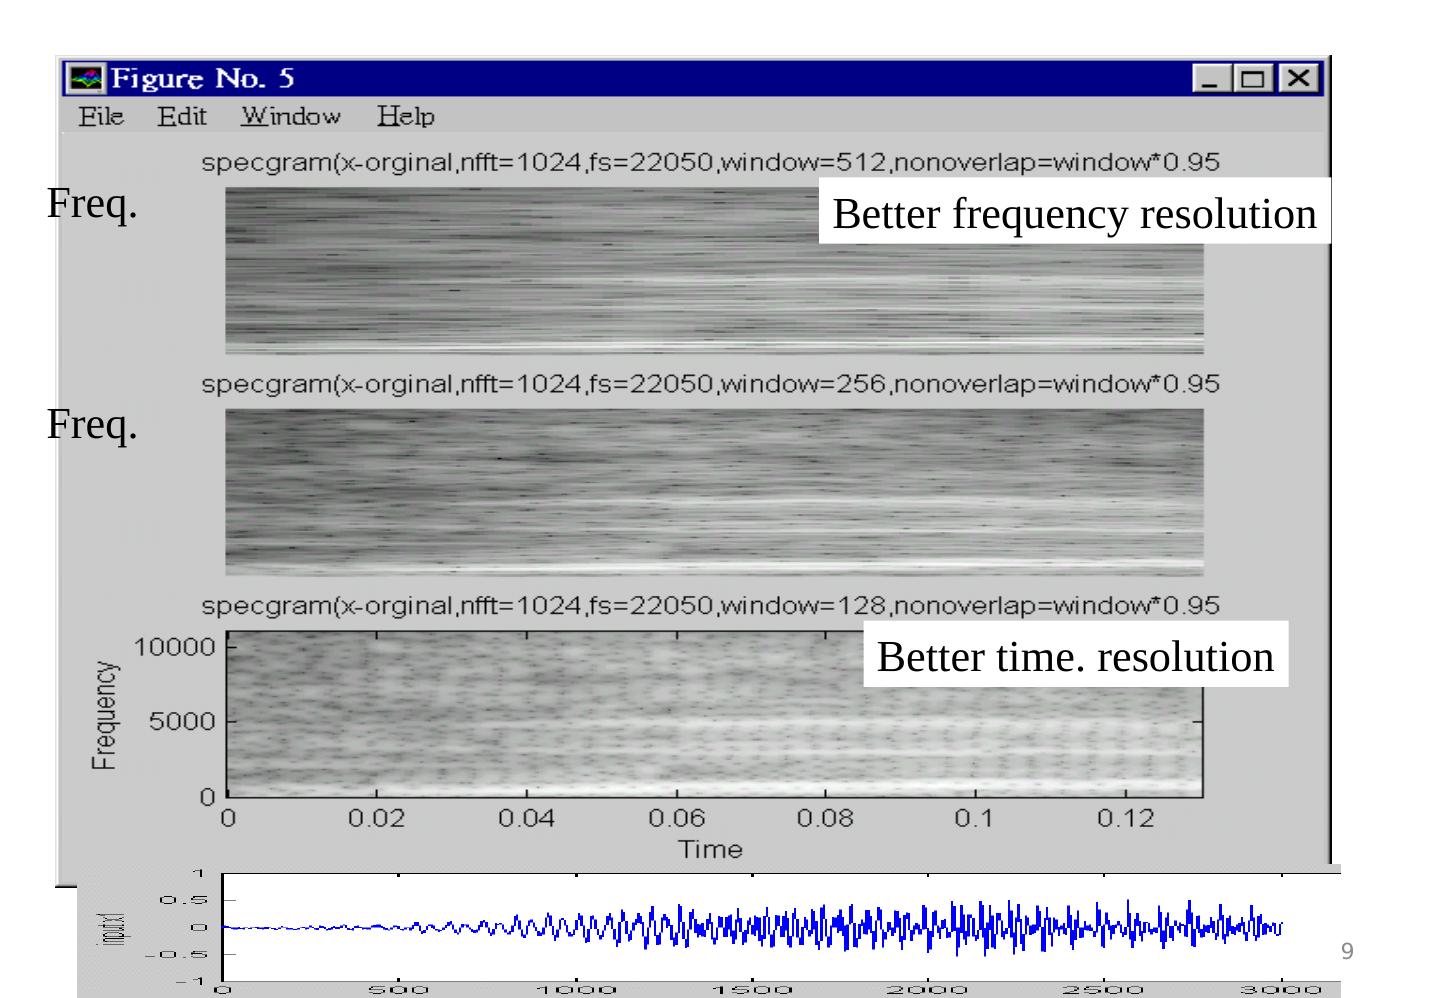Click the slide page number 9
This screenshot has width=1440, height=998.
[x=1346, y=951]
